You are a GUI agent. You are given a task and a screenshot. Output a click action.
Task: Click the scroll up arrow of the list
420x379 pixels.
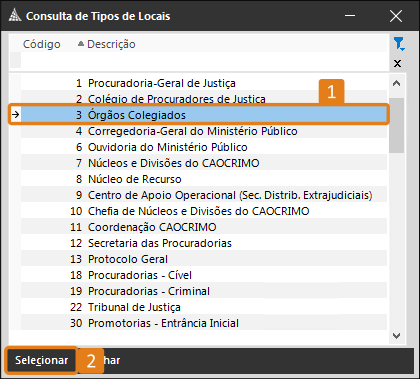tap(396, 83)
